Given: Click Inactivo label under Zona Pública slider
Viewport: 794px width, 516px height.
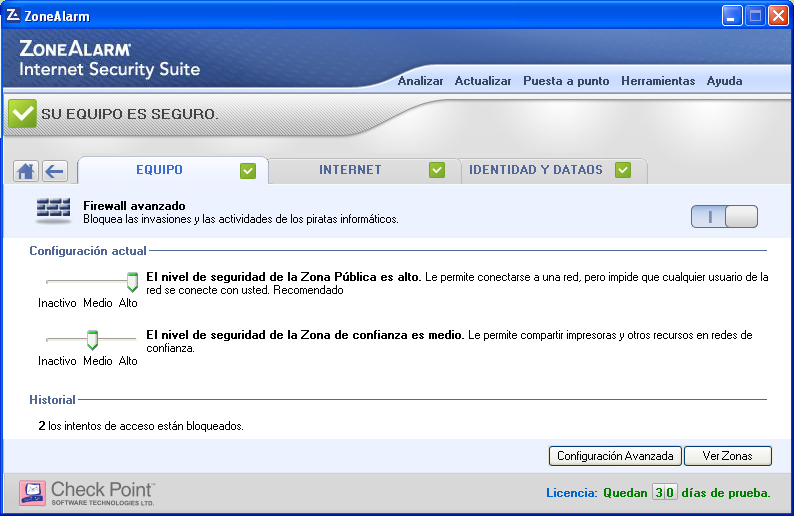Looking at the screenshot, I should coord(57,303).
